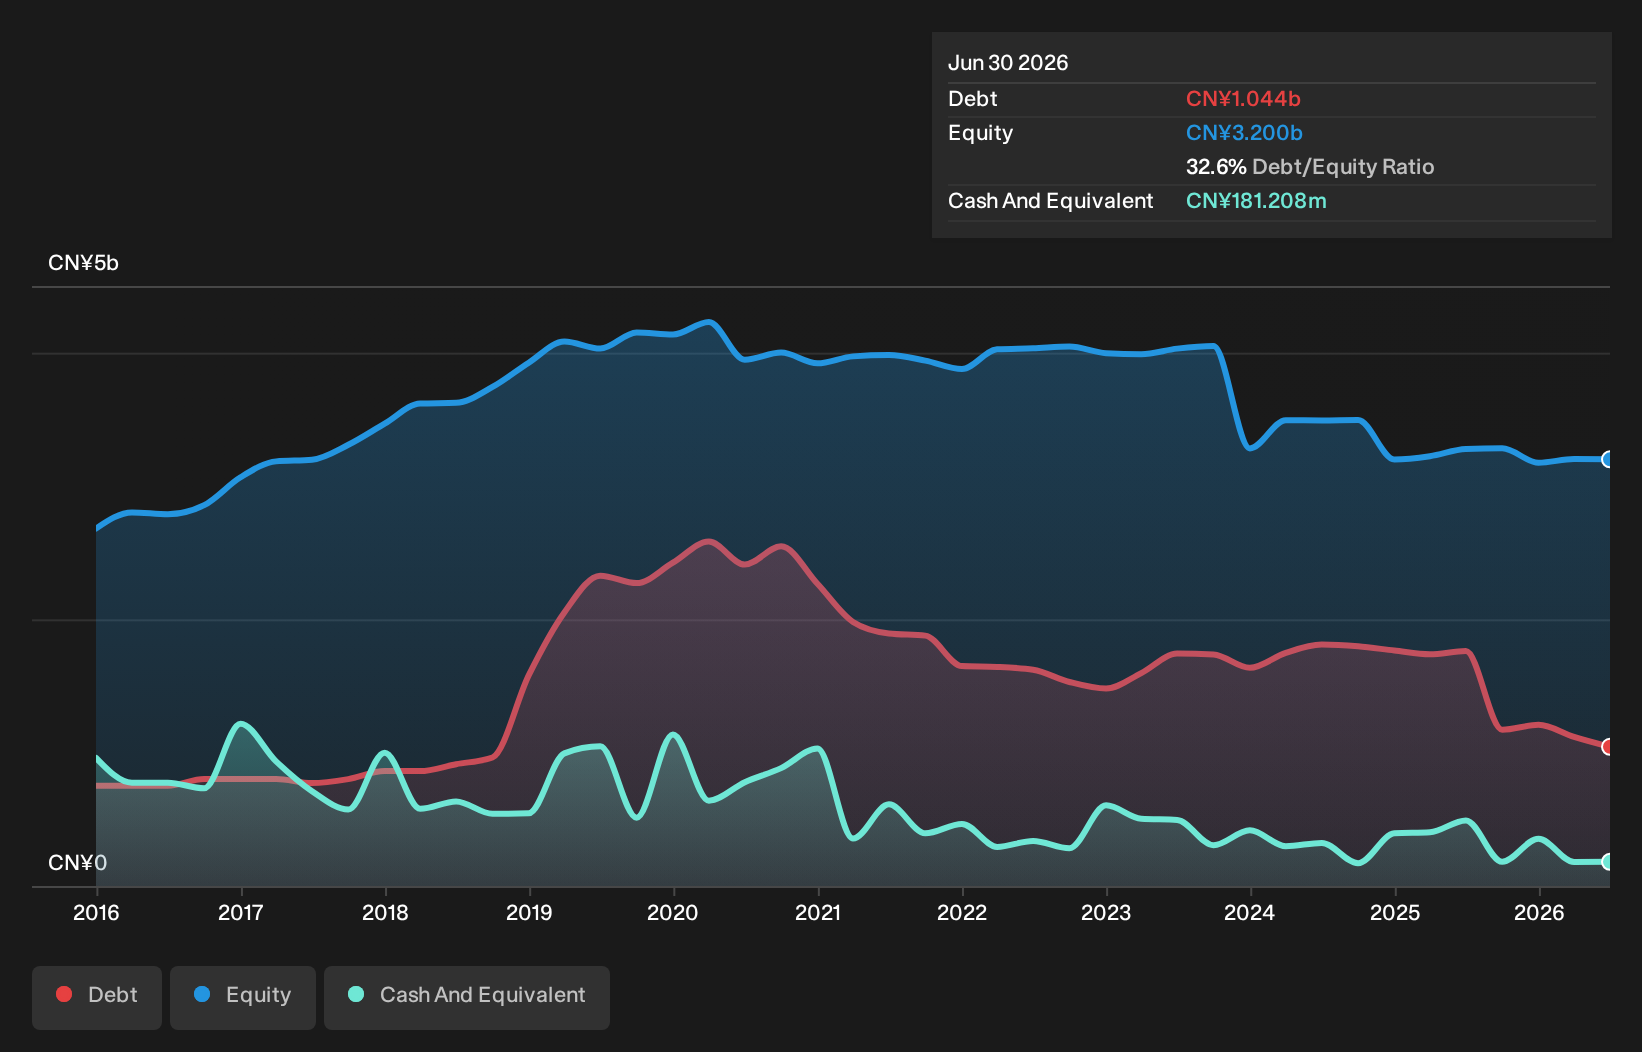Click the 2022 x-axis label

[x=962, y=912]
